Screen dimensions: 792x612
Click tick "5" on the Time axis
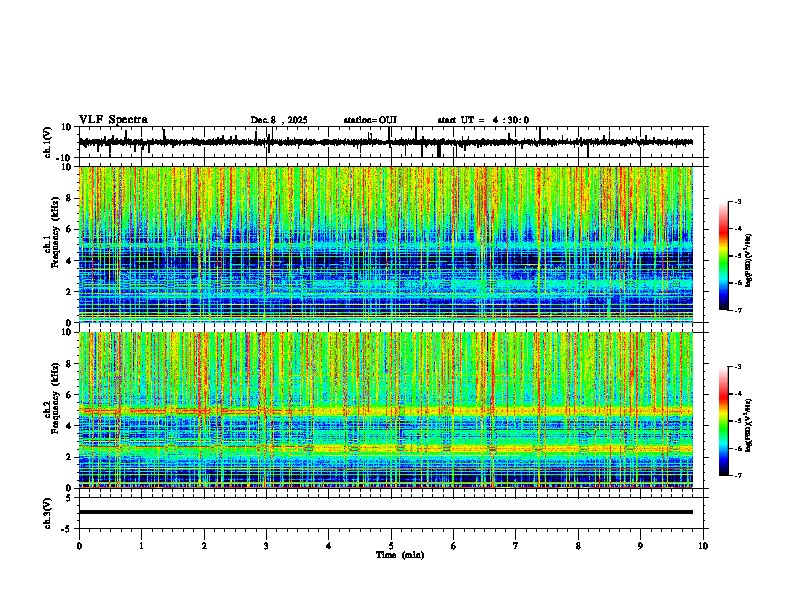pos(391,546)
